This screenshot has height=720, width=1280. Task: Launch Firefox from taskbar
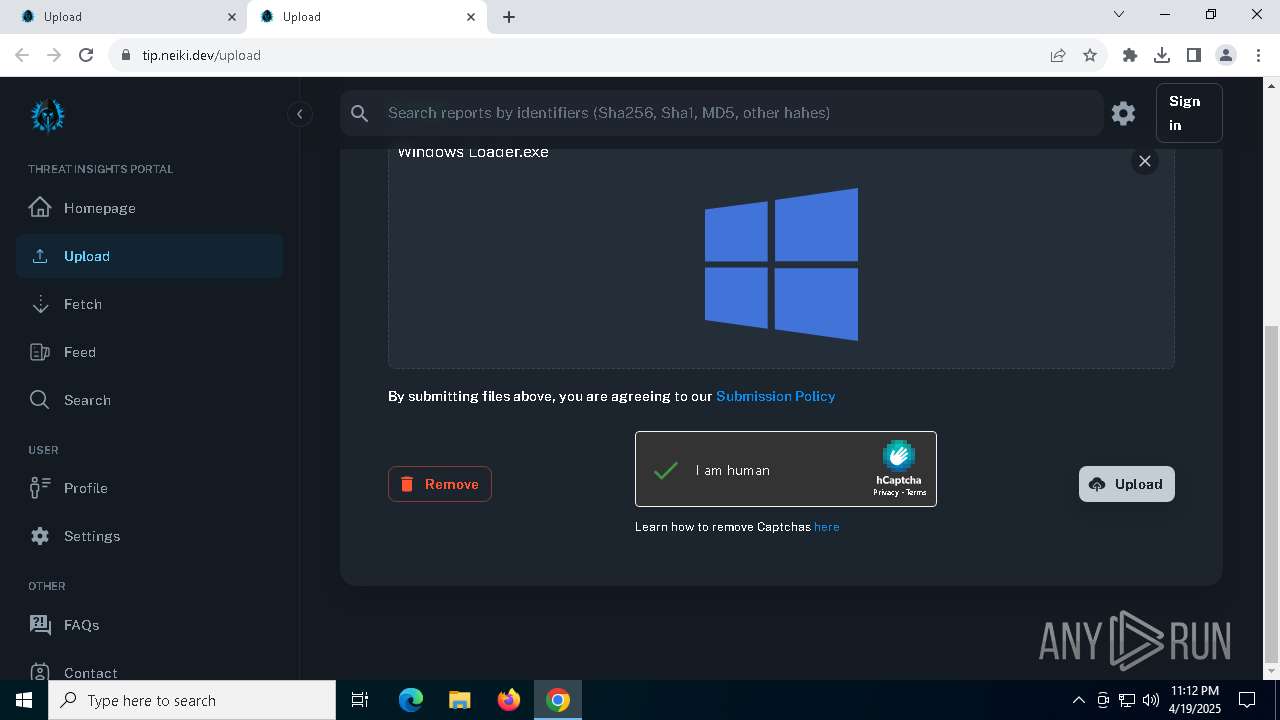tap(509, 700)
